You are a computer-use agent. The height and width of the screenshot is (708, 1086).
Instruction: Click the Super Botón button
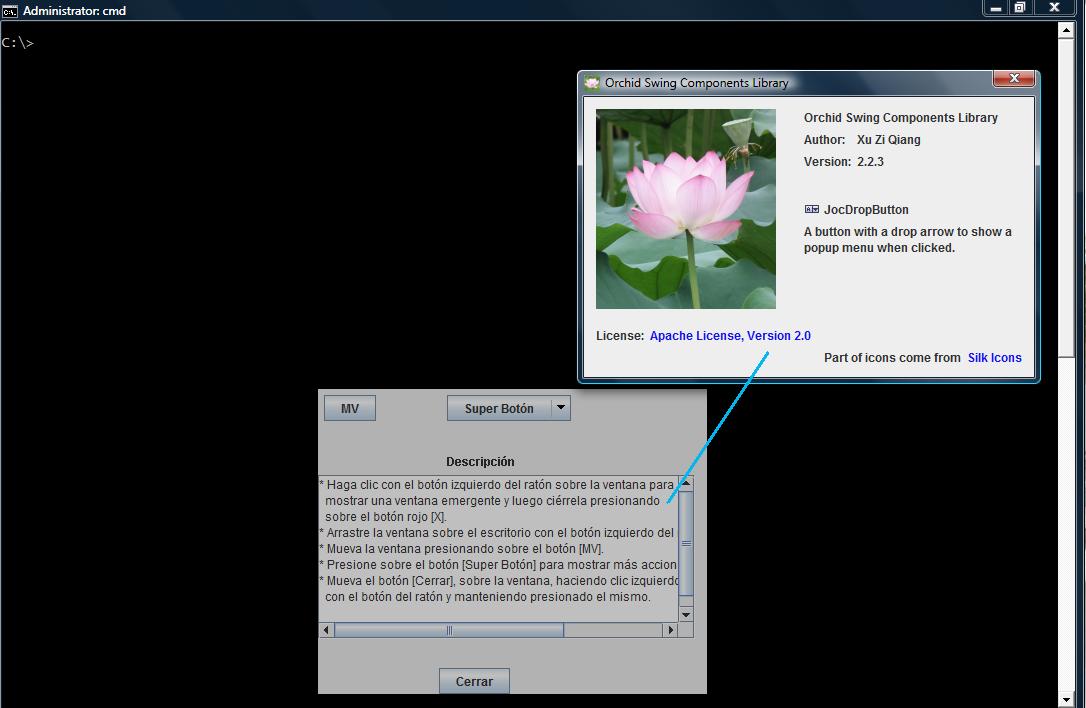(x=497, y=407)
